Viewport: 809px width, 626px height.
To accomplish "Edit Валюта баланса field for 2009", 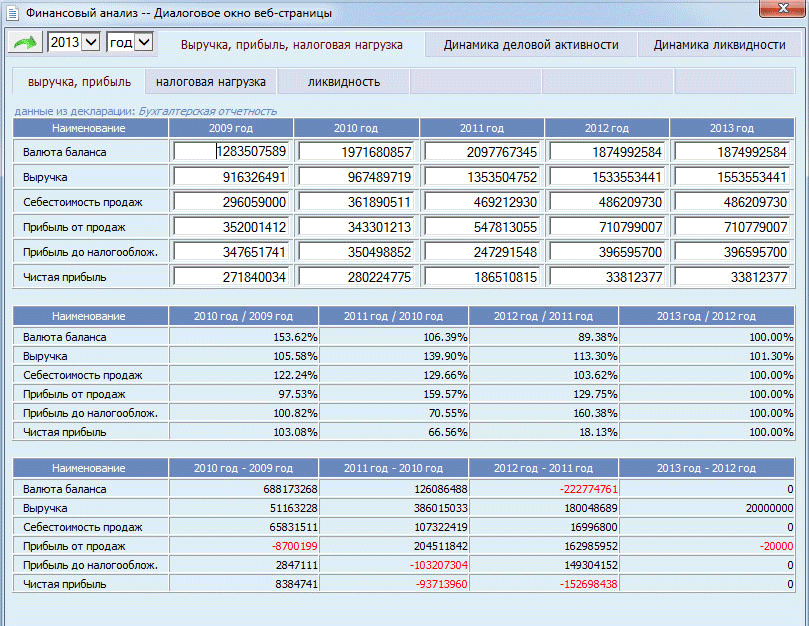I will coord(231,152).
